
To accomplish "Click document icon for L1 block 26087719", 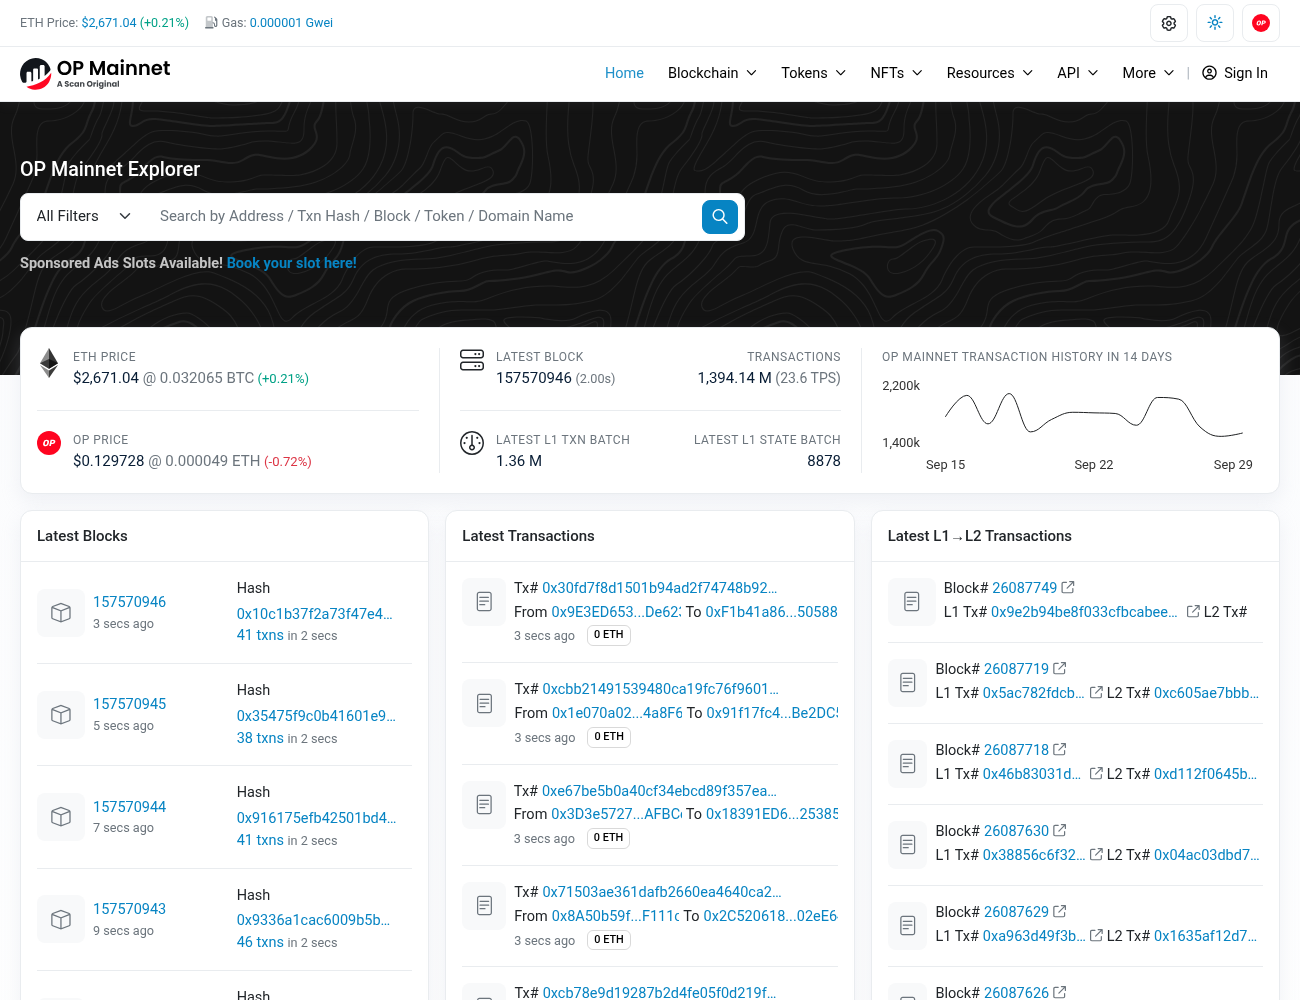I will pyautogui.click(x=908, y=683).
